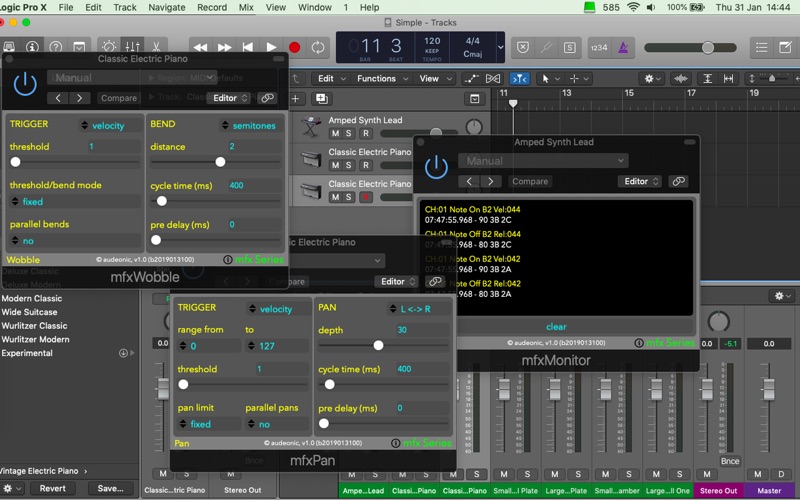The image size is (800, 500).
Task: Solo the first Classic Electric Piano track
Action: pos(348,165)
